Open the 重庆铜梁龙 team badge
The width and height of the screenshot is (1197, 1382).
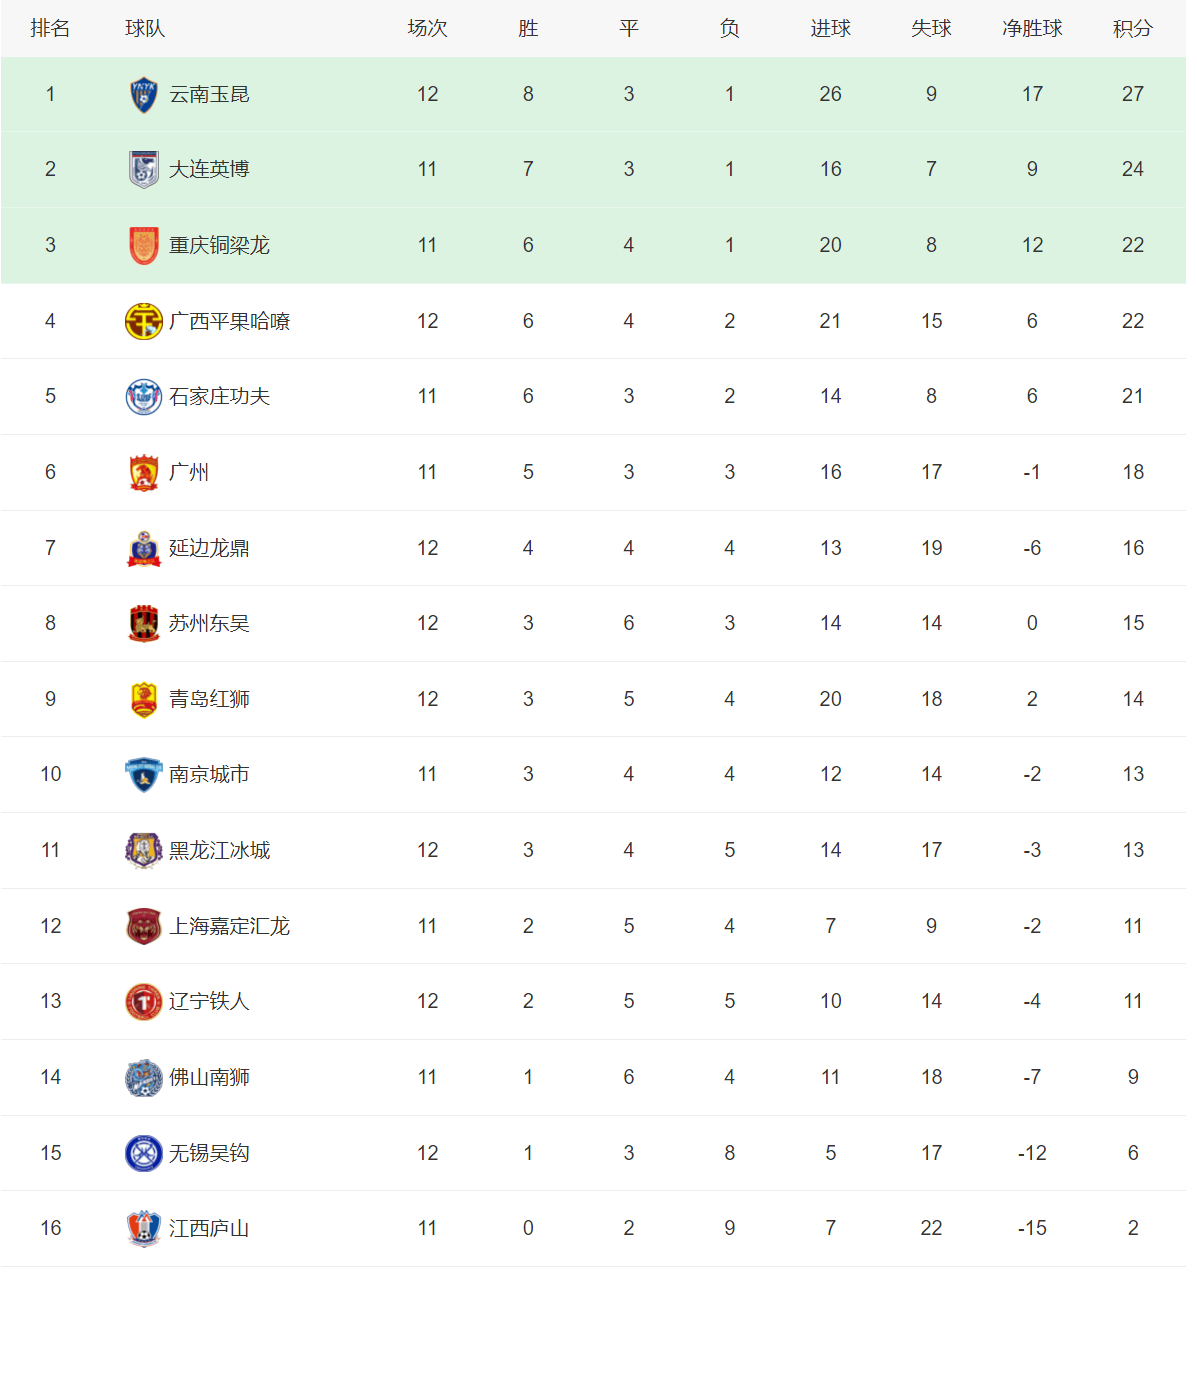[144, 246]
